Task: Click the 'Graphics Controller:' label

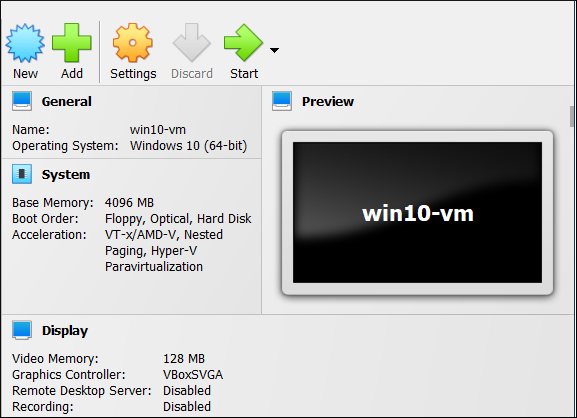Action: pos(68,375)
